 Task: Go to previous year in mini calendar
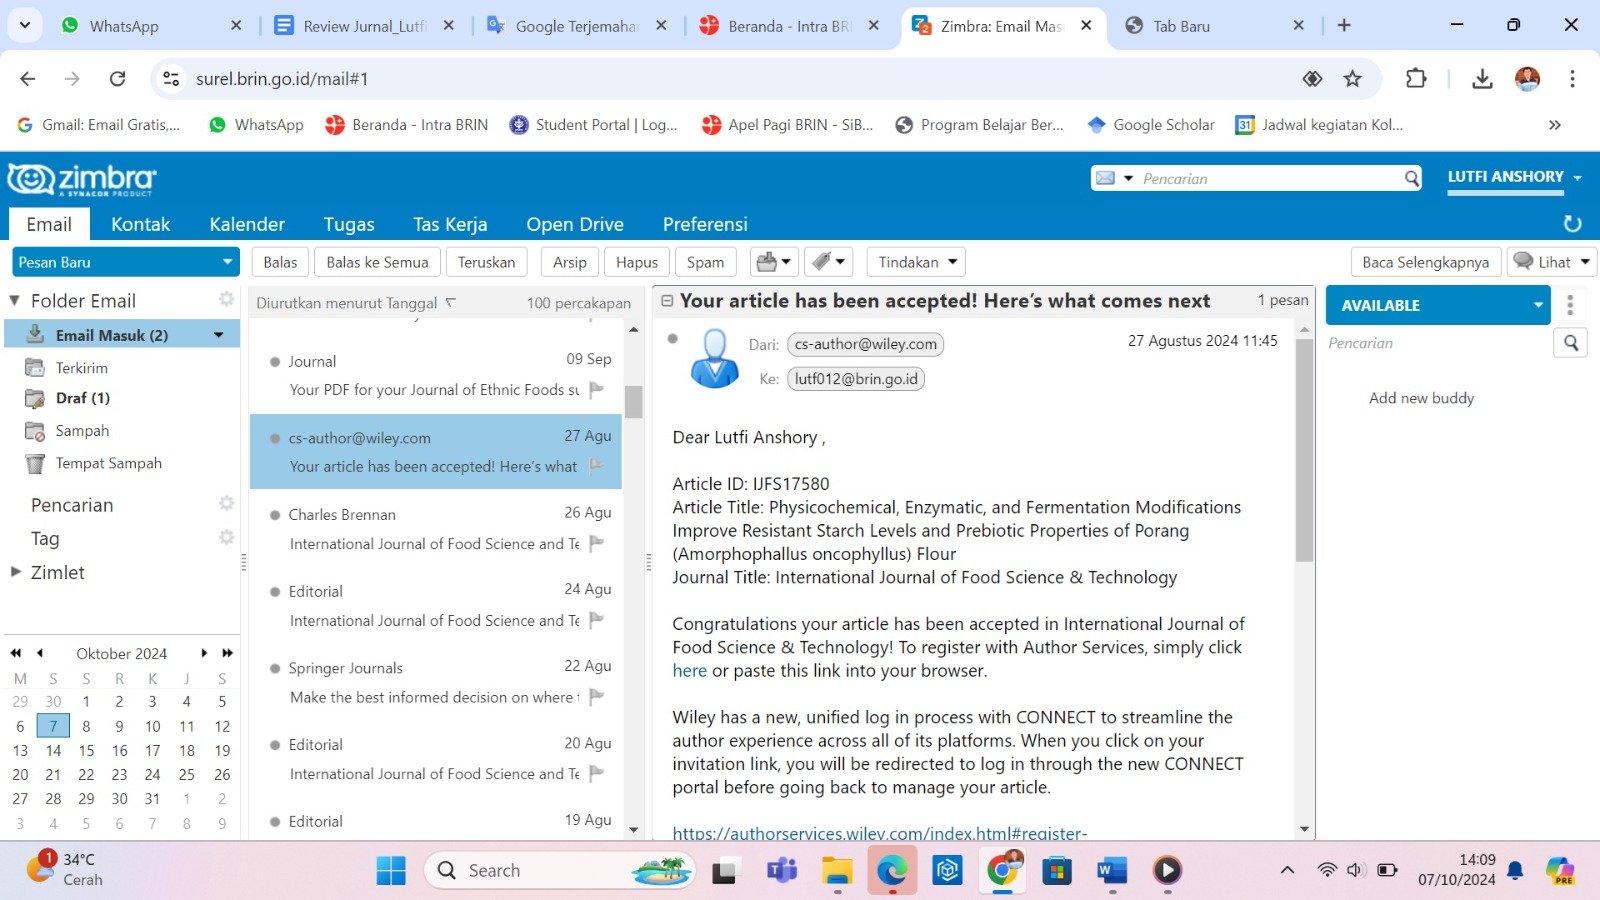[16, 653]
